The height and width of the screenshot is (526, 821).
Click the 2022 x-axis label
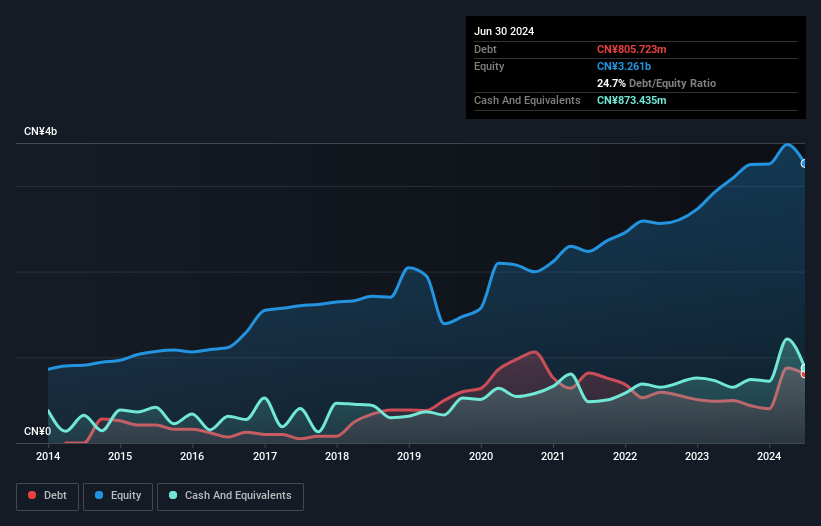625,456
